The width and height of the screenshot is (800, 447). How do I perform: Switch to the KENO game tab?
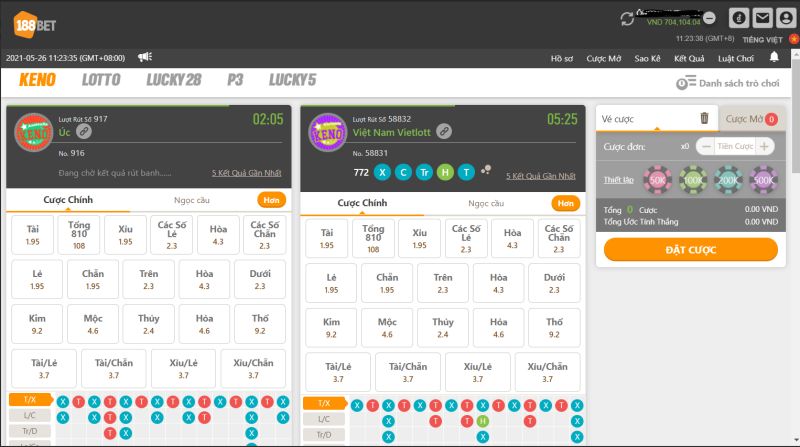[x=37, y=80]
